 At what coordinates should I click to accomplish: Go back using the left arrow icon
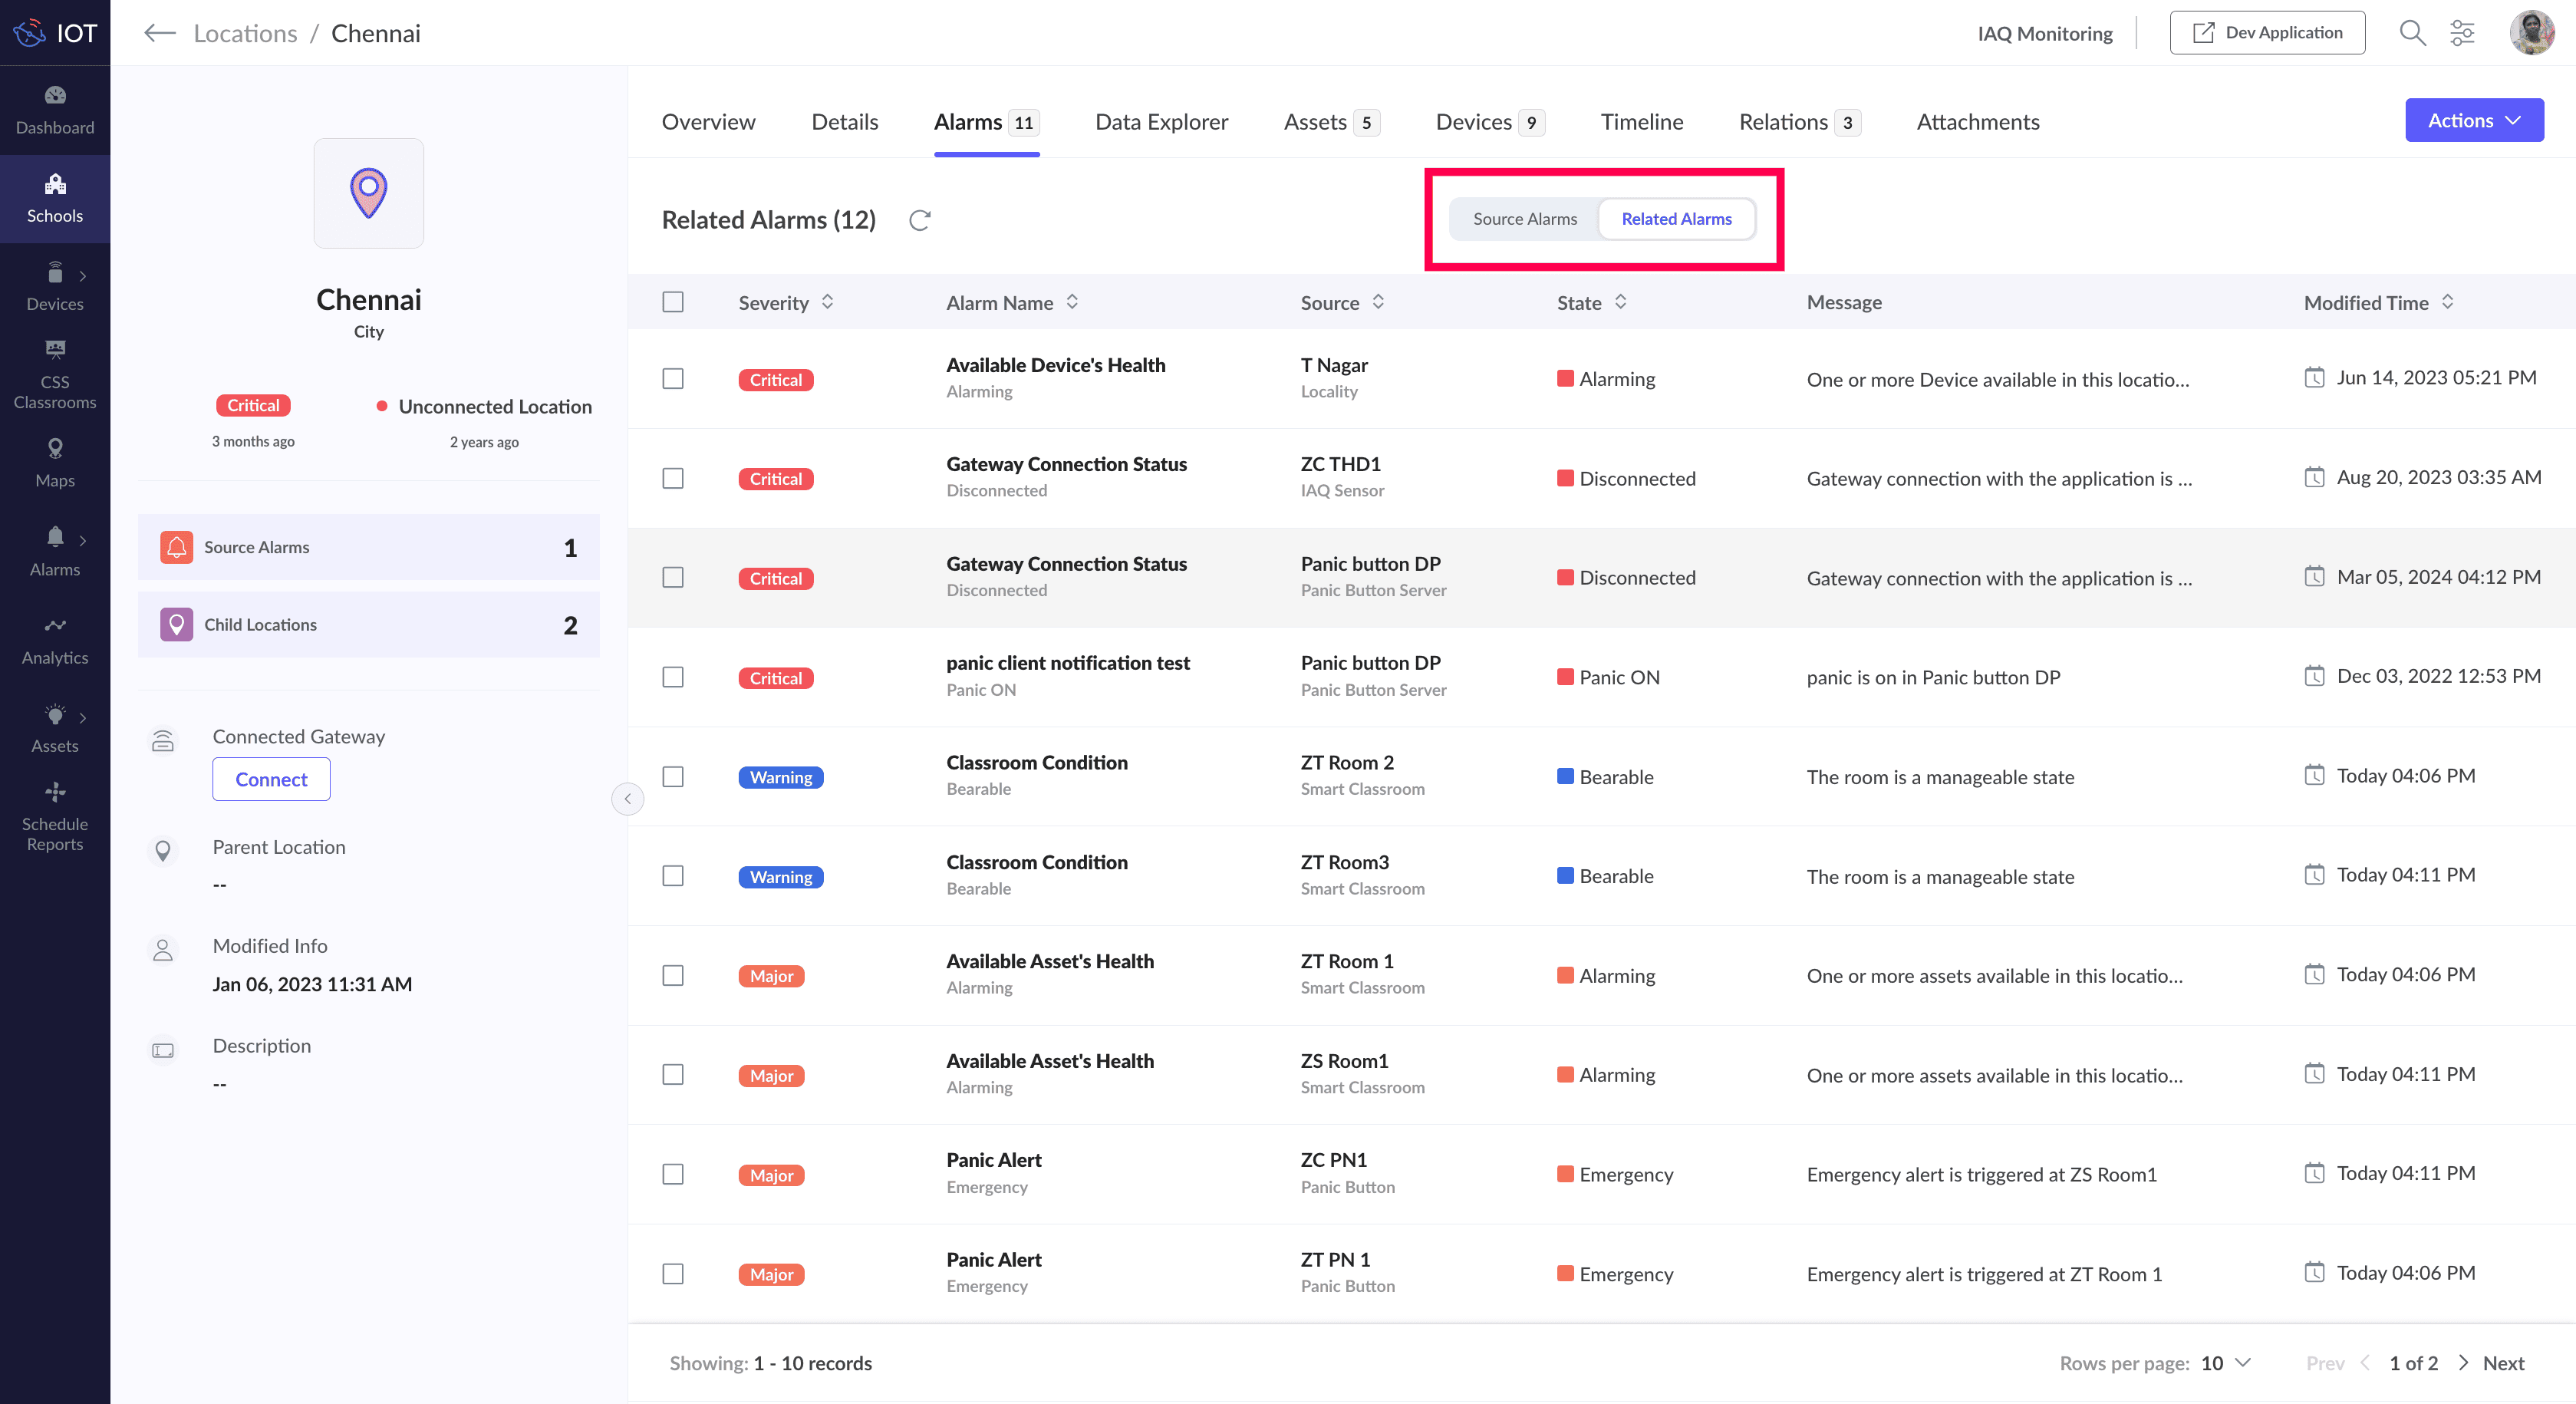tap(159, 33)
